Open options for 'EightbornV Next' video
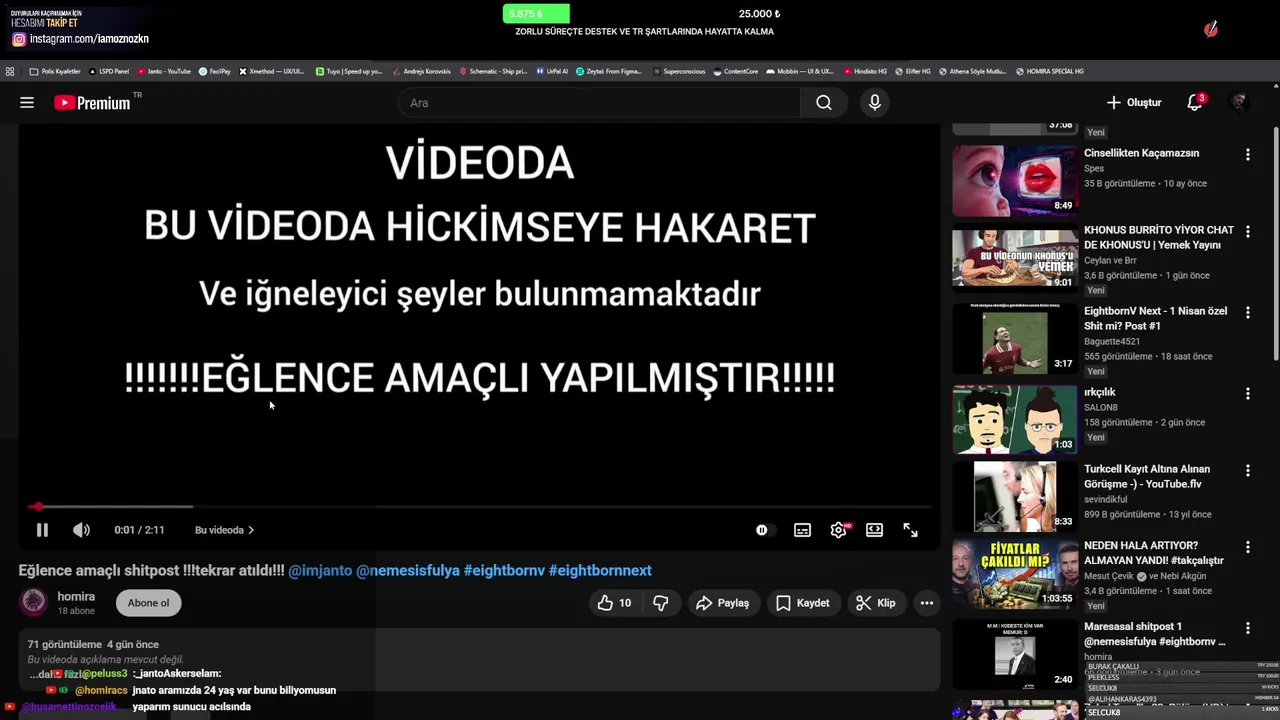This screenshot has height=720, width=1280. pyautogui.click(x=1247, y=313)
